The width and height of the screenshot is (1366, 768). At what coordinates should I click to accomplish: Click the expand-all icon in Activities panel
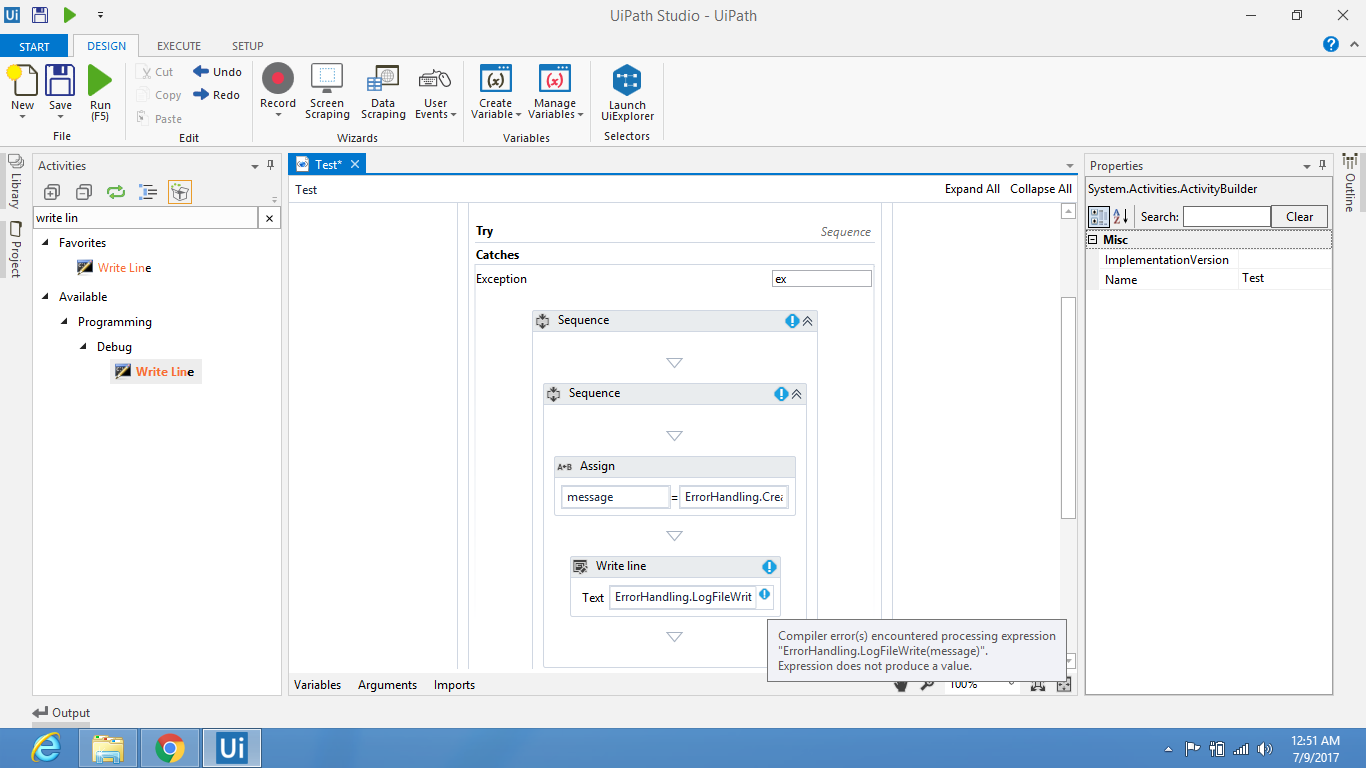[x=51, y=192]
